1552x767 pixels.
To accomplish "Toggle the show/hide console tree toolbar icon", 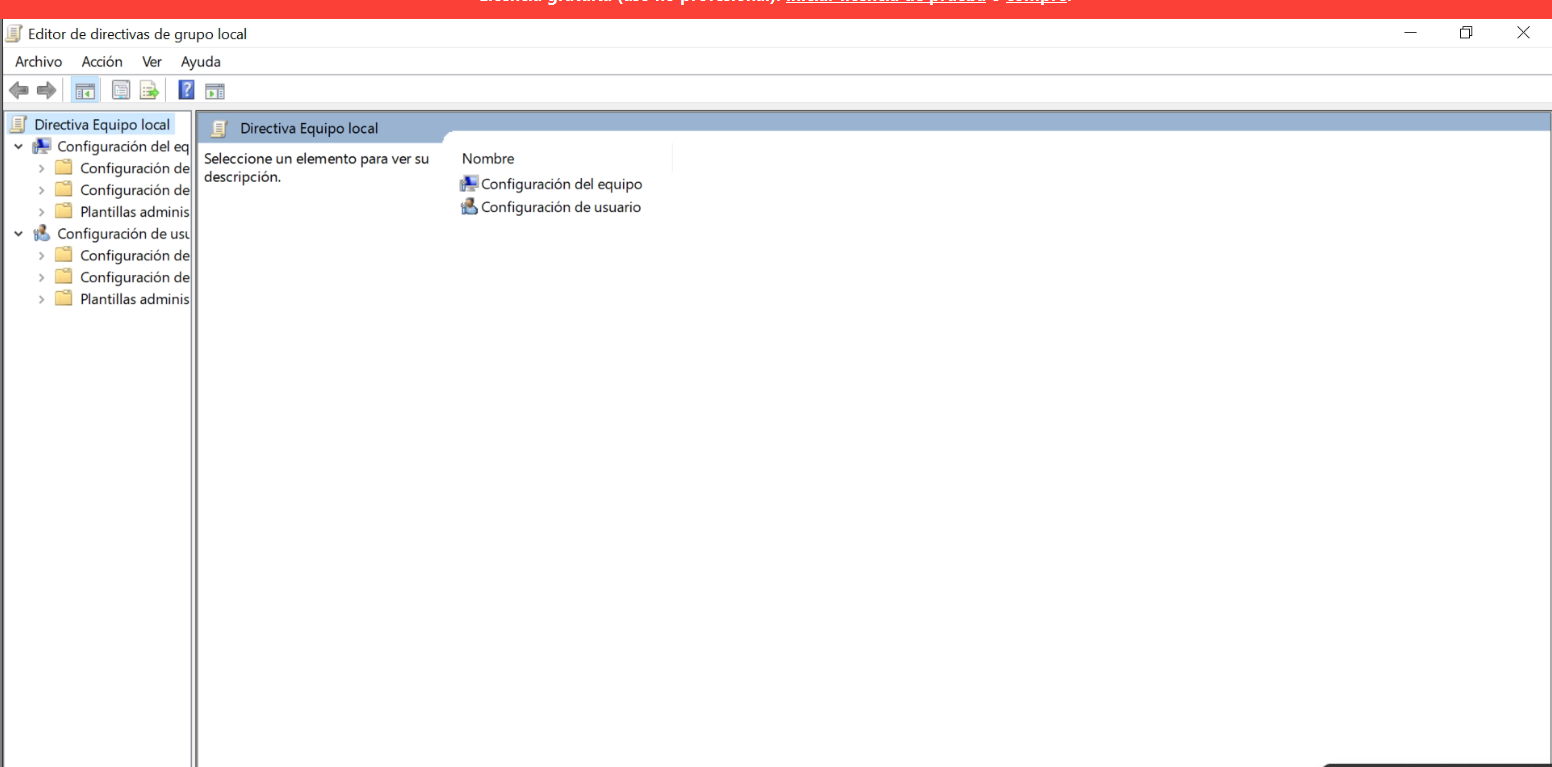I will tap(85, 91).
